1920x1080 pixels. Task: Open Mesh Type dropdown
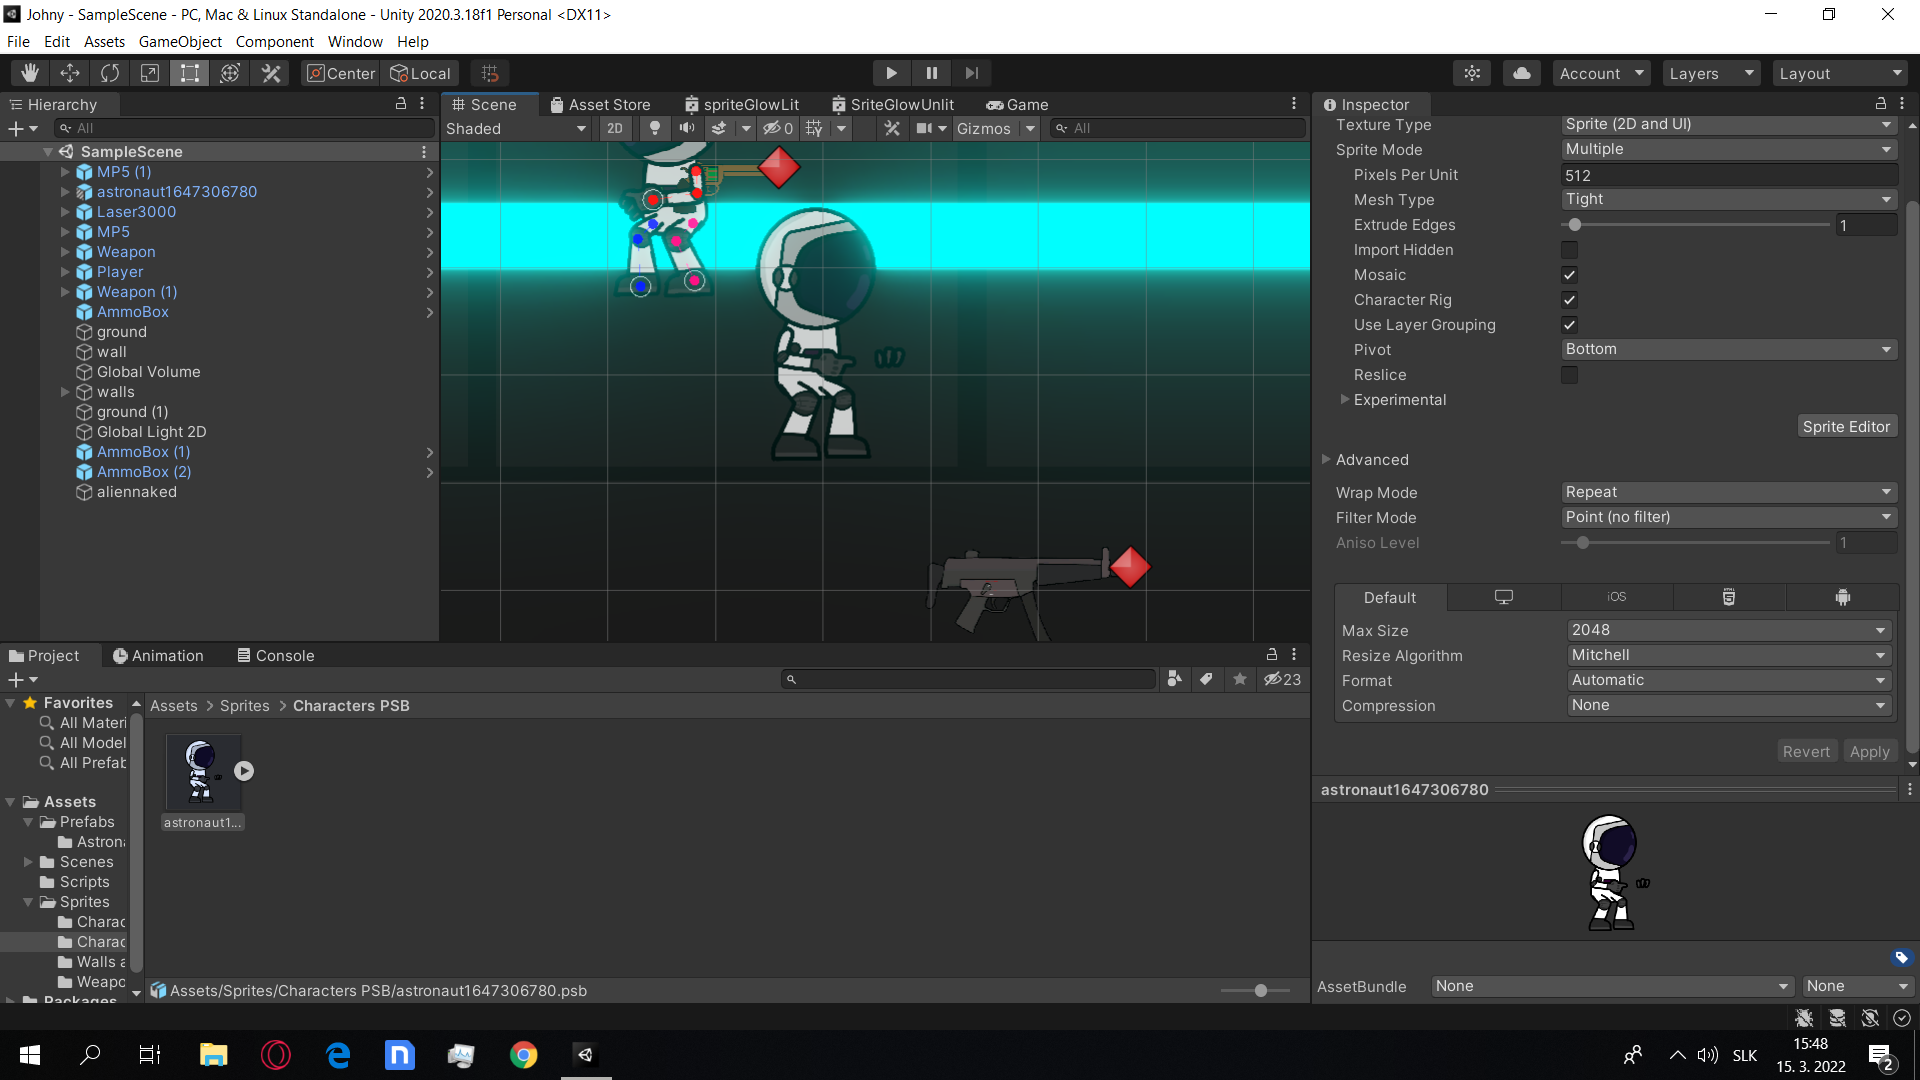[1729, 199]
